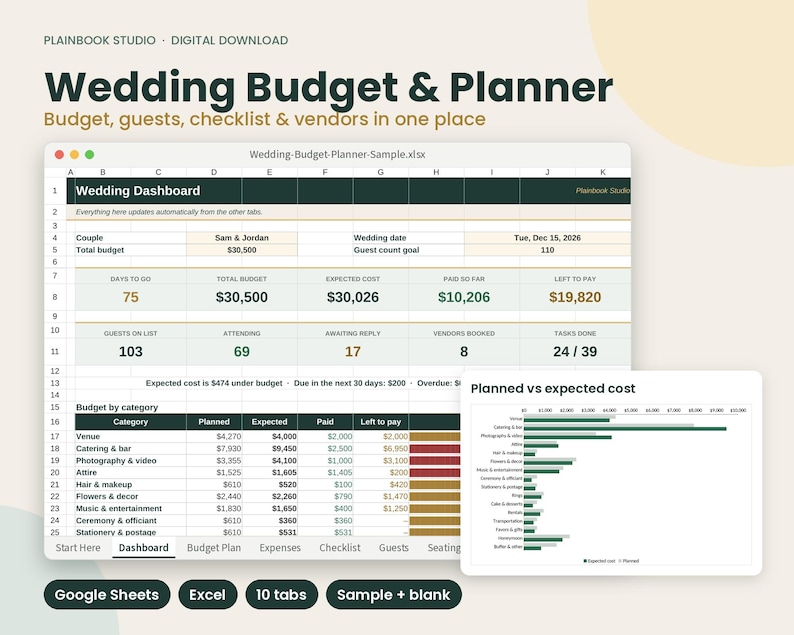The height and width of the screenshot is (635, 794).
Task: Click the Wedding Dashboard title cell
Action: [x=138, y=191]
